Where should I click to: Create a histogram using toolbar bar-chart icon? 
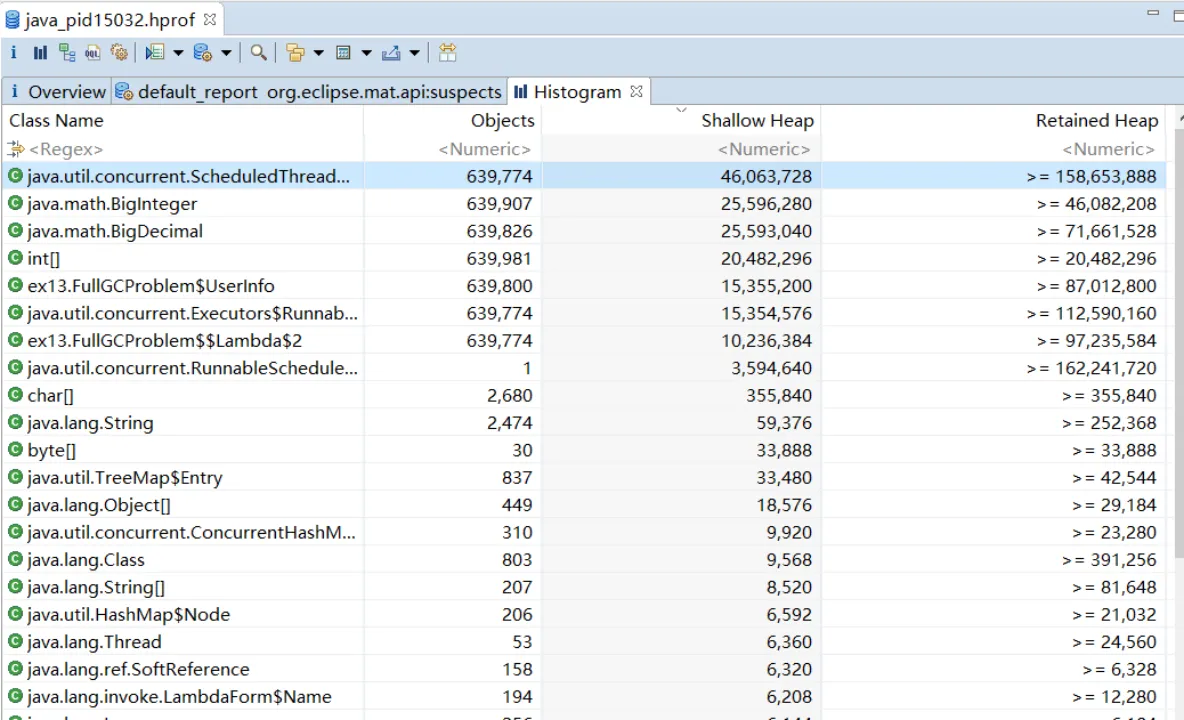click(40, 52)
